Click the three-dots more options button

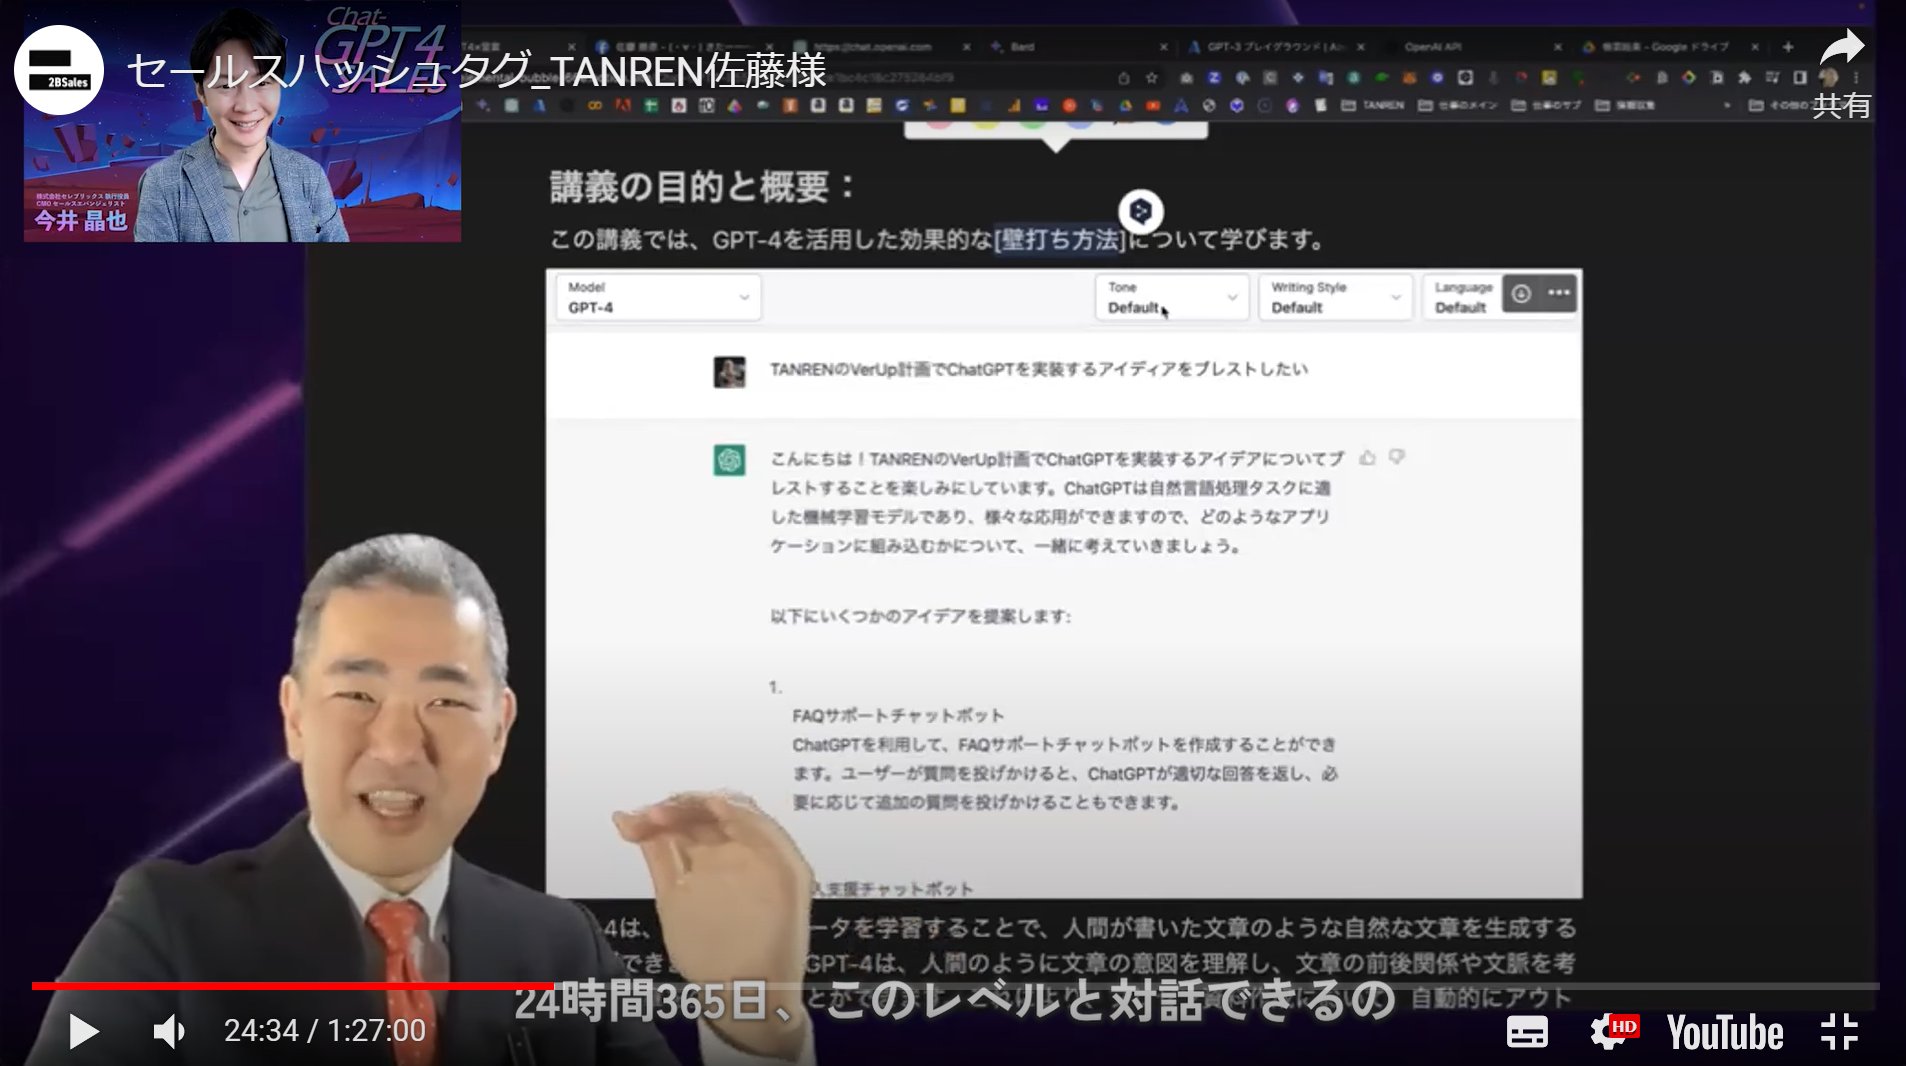(1559, 293)
